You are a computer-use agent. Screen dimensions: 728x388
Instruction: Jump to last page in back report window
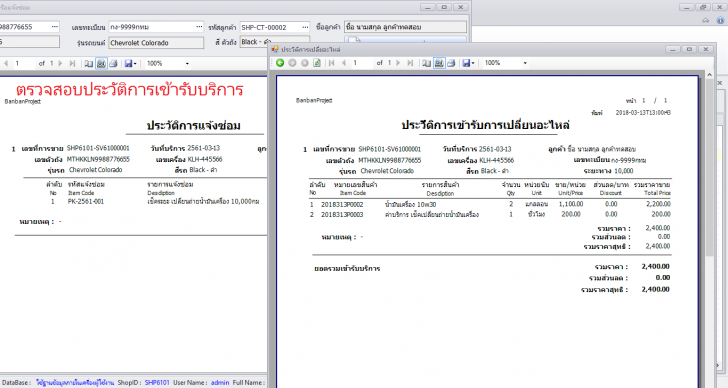click(x=72, y=63)
